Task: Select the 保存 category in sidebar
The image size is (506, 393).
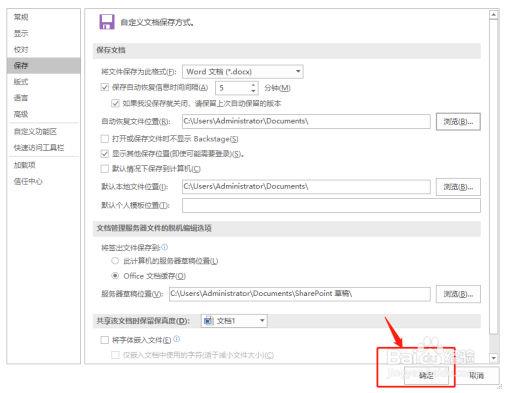Action: click(43, 65)
